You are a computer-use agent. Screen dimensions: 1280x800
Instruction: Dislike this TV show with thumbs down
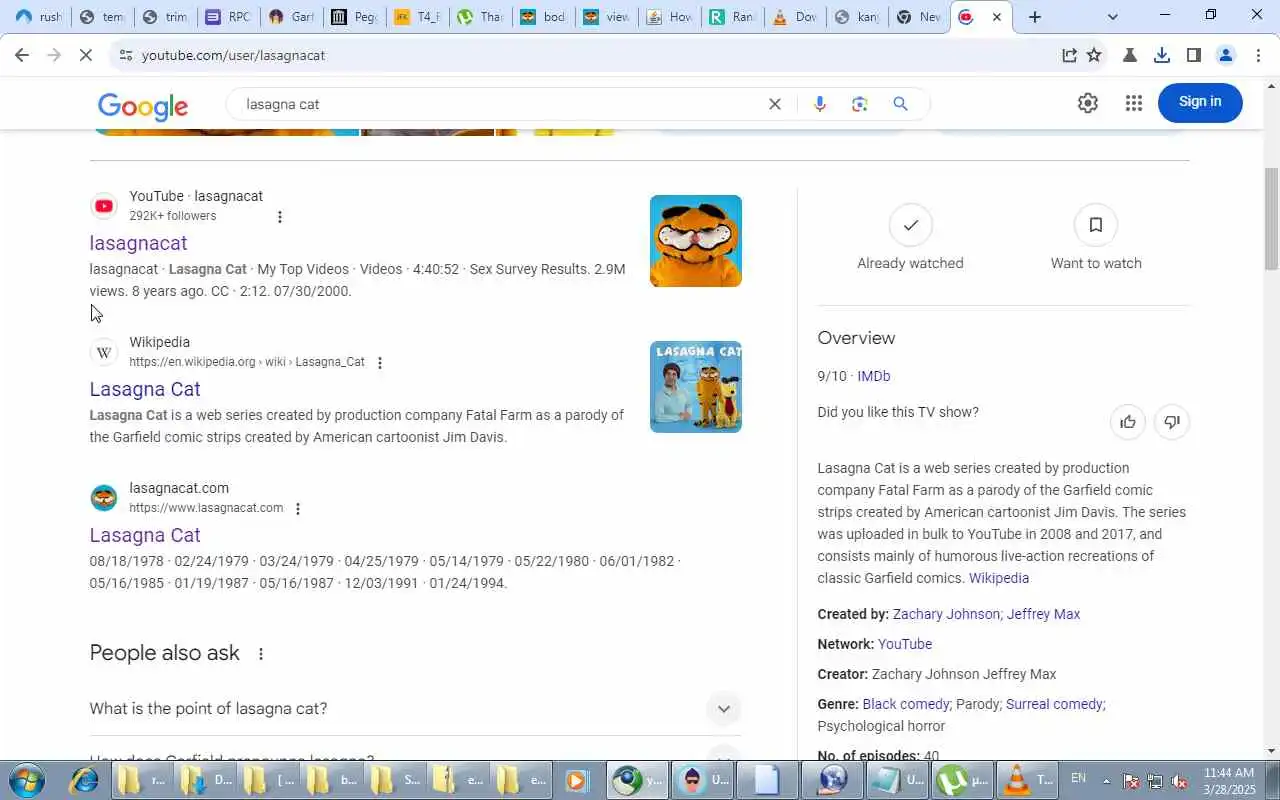pyautogui.click(x=1172, y=422)
